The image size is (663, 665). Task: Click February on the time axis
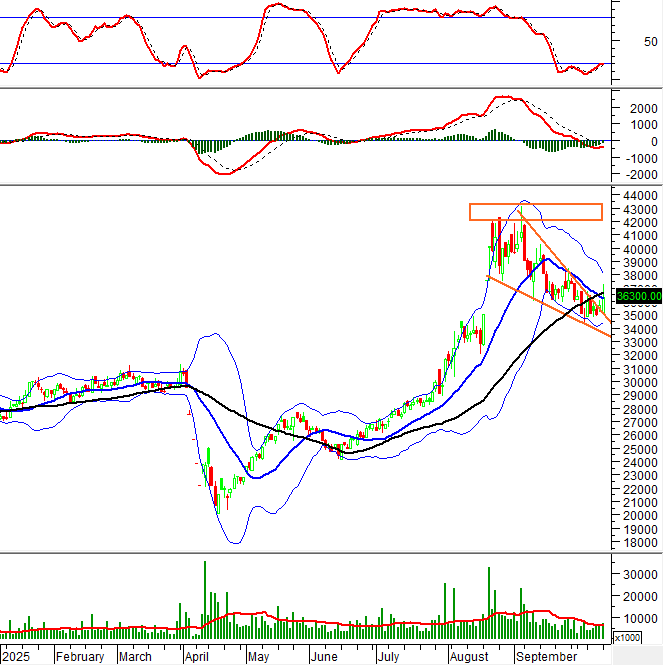pos(80,657)
